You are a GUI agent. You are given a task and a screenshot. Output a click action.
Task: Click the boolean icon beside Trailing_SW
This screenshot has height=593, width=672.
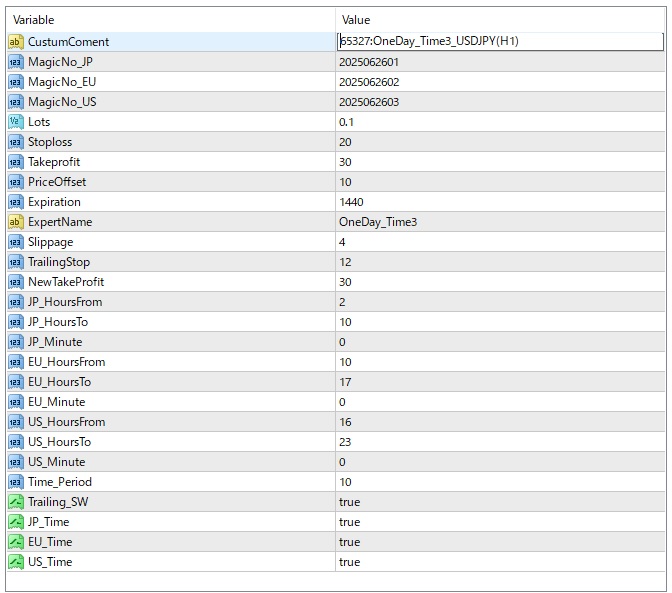pos(15,502)
